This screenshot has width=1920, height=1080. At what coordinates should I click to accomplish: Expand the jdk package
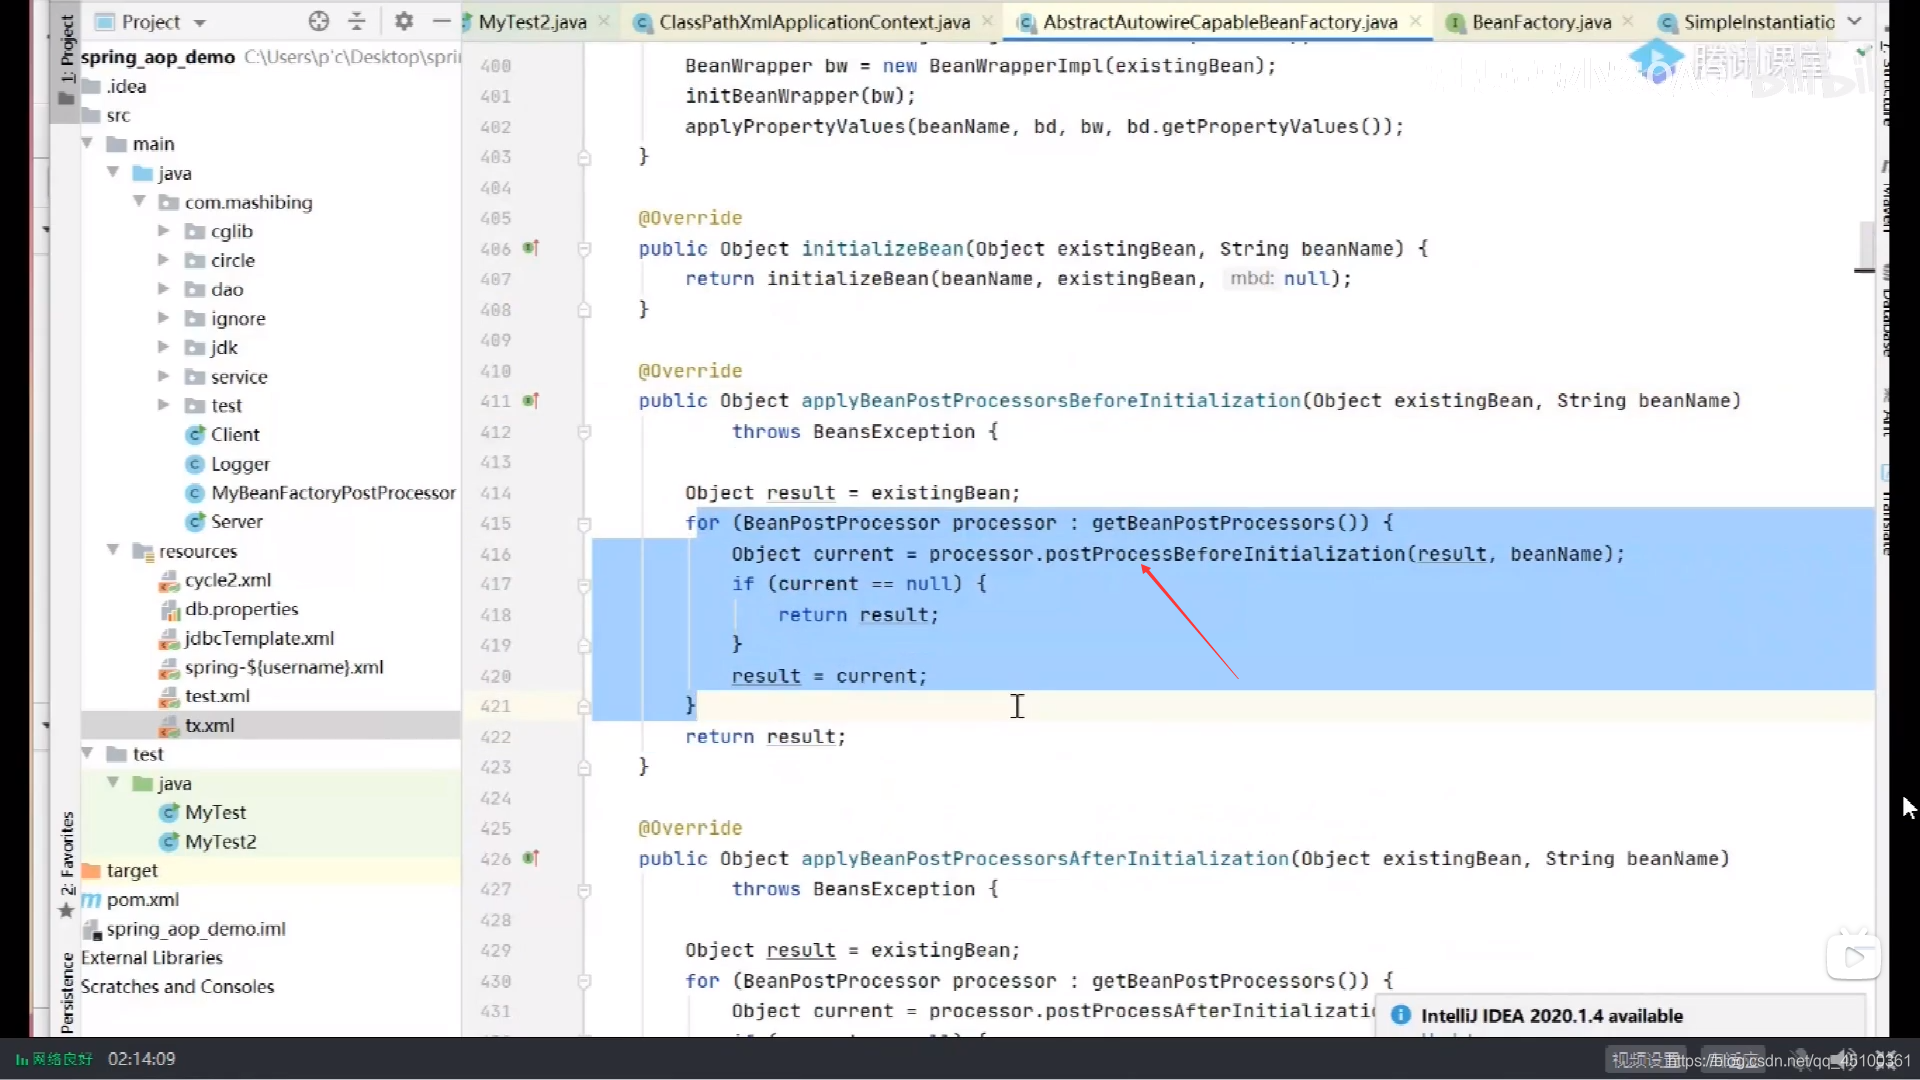coord(164,347)
